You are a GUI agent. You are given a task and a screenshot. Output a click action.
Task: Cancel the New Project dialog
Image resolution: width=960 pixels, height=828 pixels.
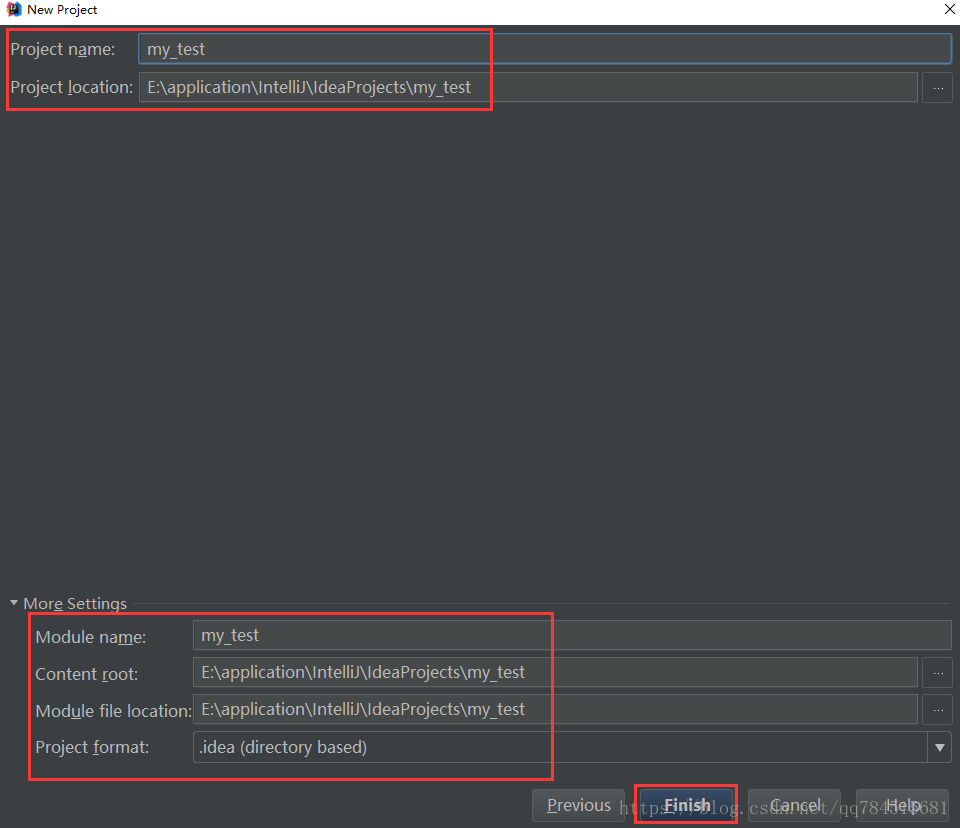click(794, 805)
